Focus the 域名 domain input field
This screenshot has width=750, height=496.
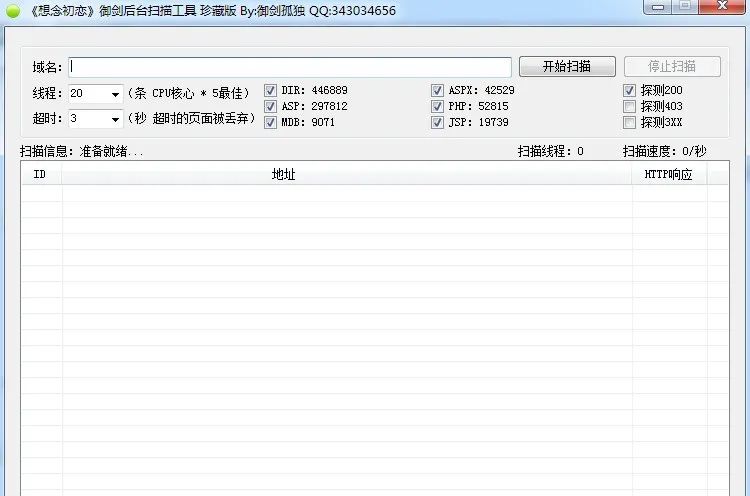(290, 67)
